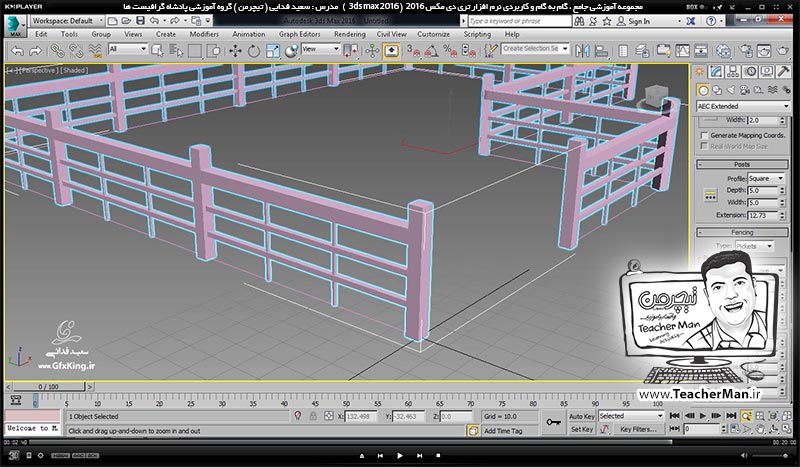Image resolution: width=800 pixels, height=467 pixels.
Task: Select the Shapes category icon
Action: pyautogui.click(x=717, y=90)
